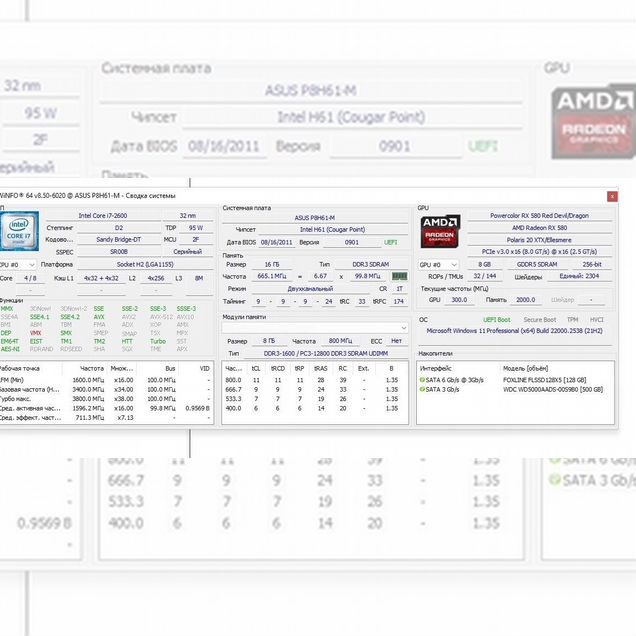Expand the memory modules dropdown list
636x636 pixels.
[315, 327]
